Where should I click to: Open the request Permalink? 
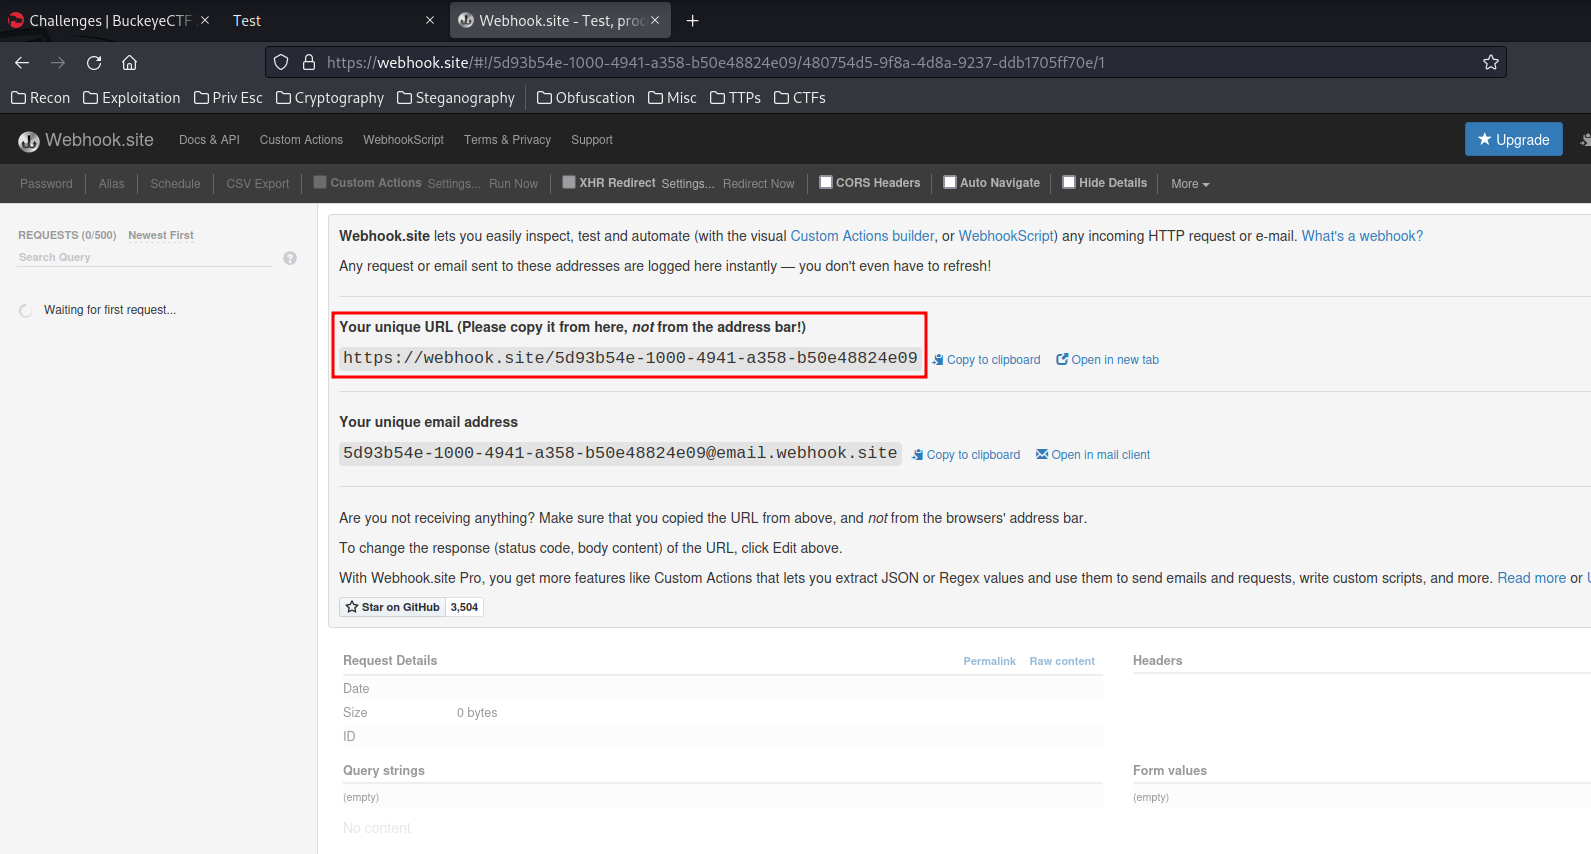tap(989, 661)
